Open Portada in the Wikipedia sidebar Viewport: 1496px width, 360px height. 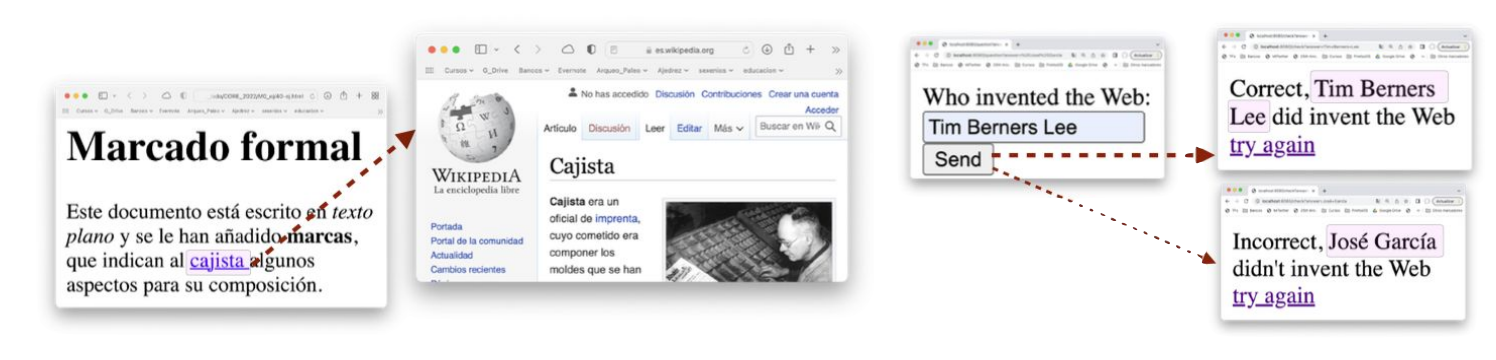(446, 226)
